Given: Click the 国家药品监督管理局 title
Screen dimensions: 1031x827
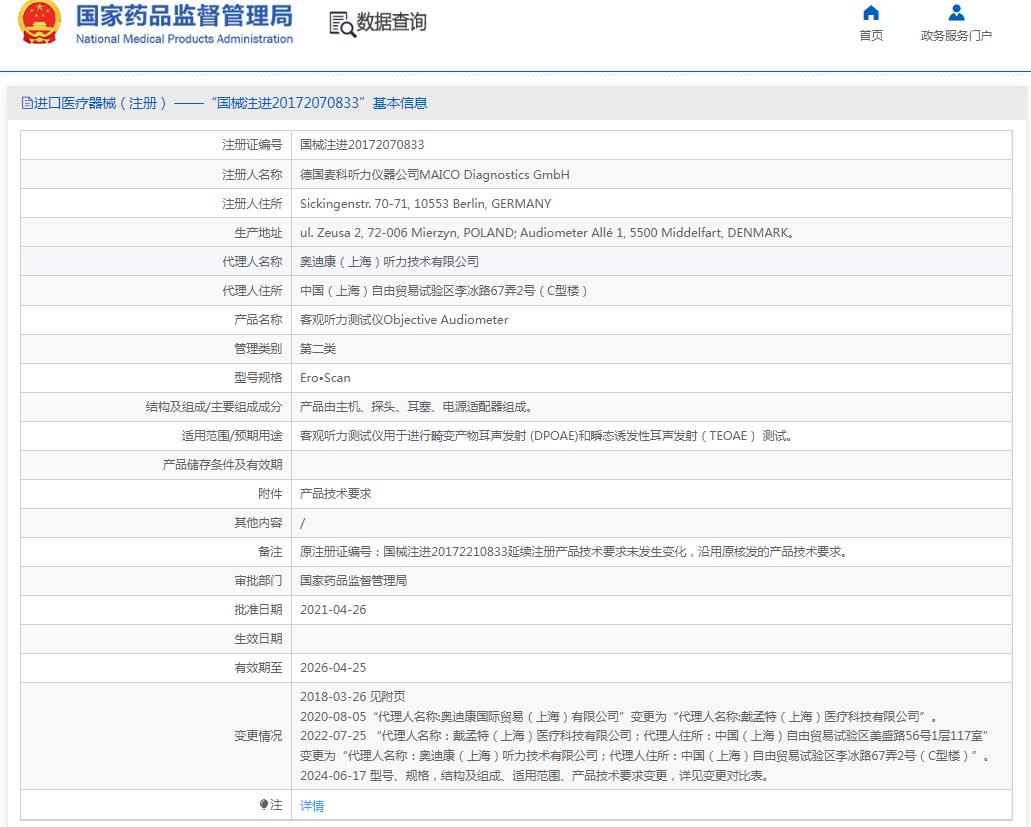Looking at the screenshot, I should (x=184, y=16).
